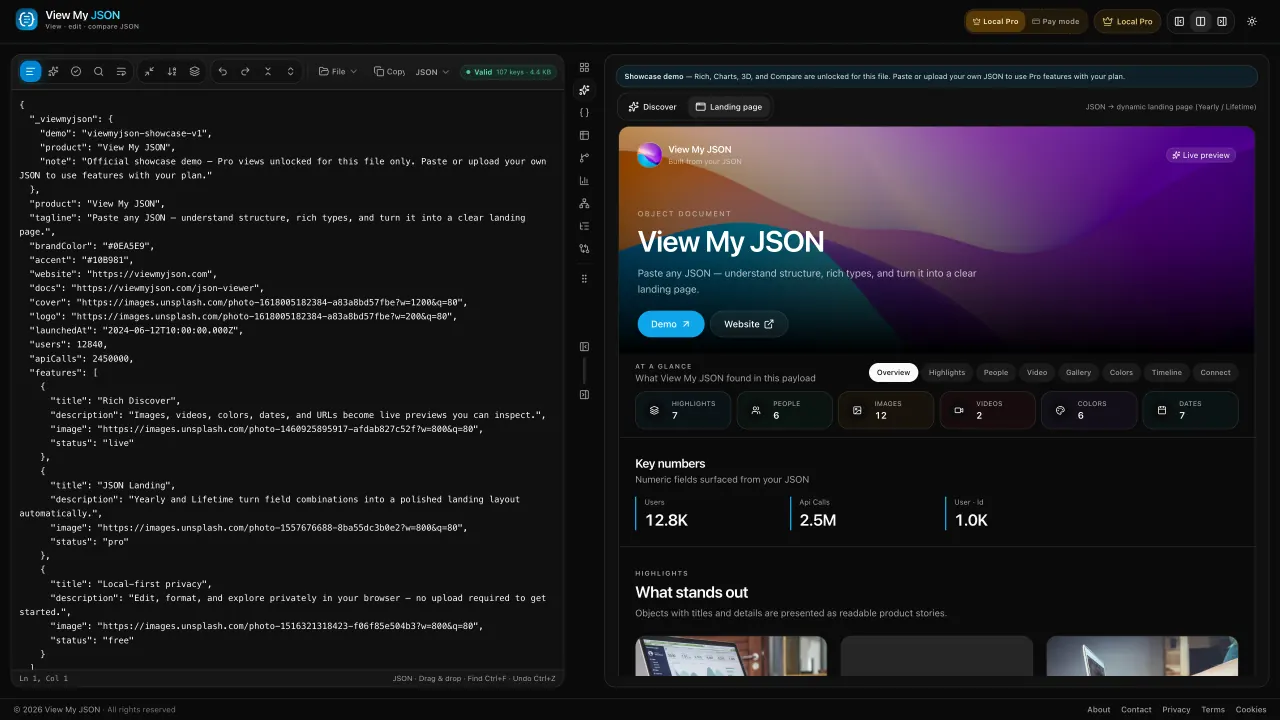Open the compare view in sidebar
The width and height of the screenshot is (1280, 720).
coord(584,248)
